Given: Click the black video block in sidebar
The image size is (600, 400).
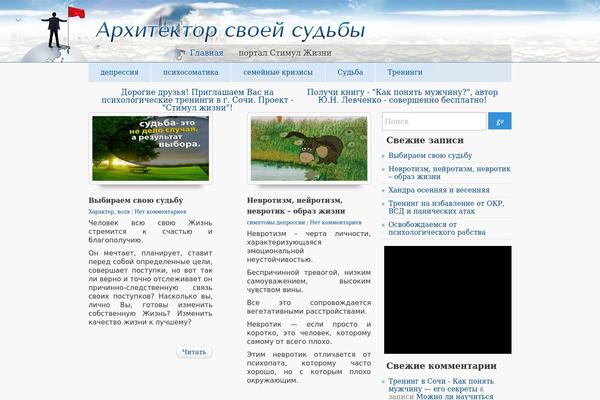Looking at the screenshot, I should point(447,300).
